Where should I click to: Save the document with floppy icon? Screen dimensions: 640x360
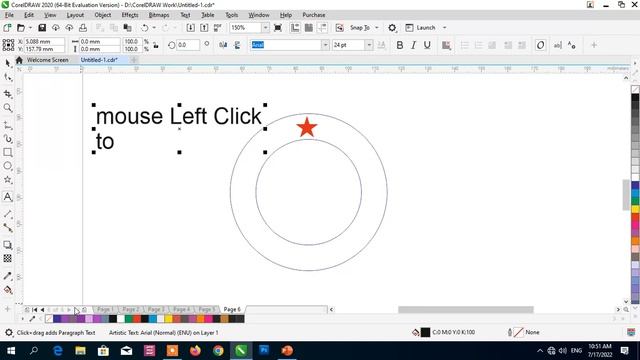pyautogui.click(x=42, y=28)
